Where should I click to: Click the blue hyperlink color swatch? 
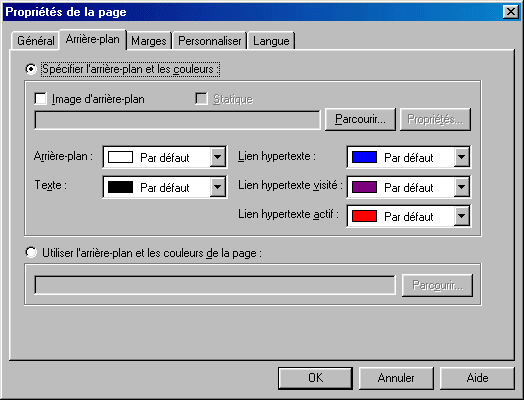pyautogui.click(x=364, y=157)
